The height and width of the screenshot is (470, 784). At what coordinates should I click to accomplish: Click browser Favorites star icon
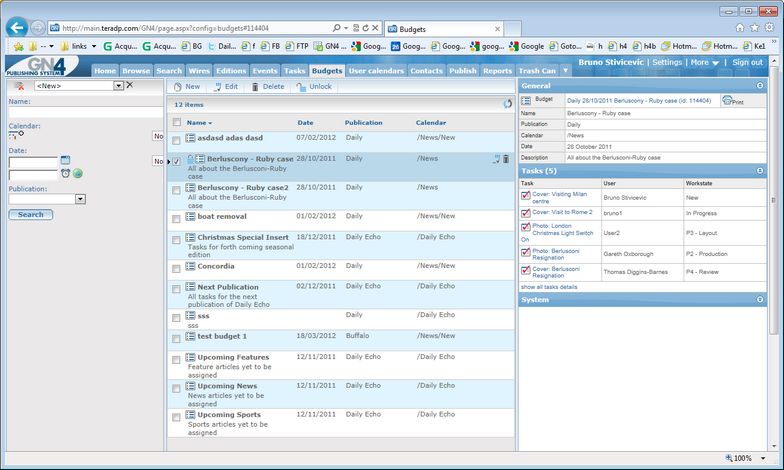tap(754, 28)
